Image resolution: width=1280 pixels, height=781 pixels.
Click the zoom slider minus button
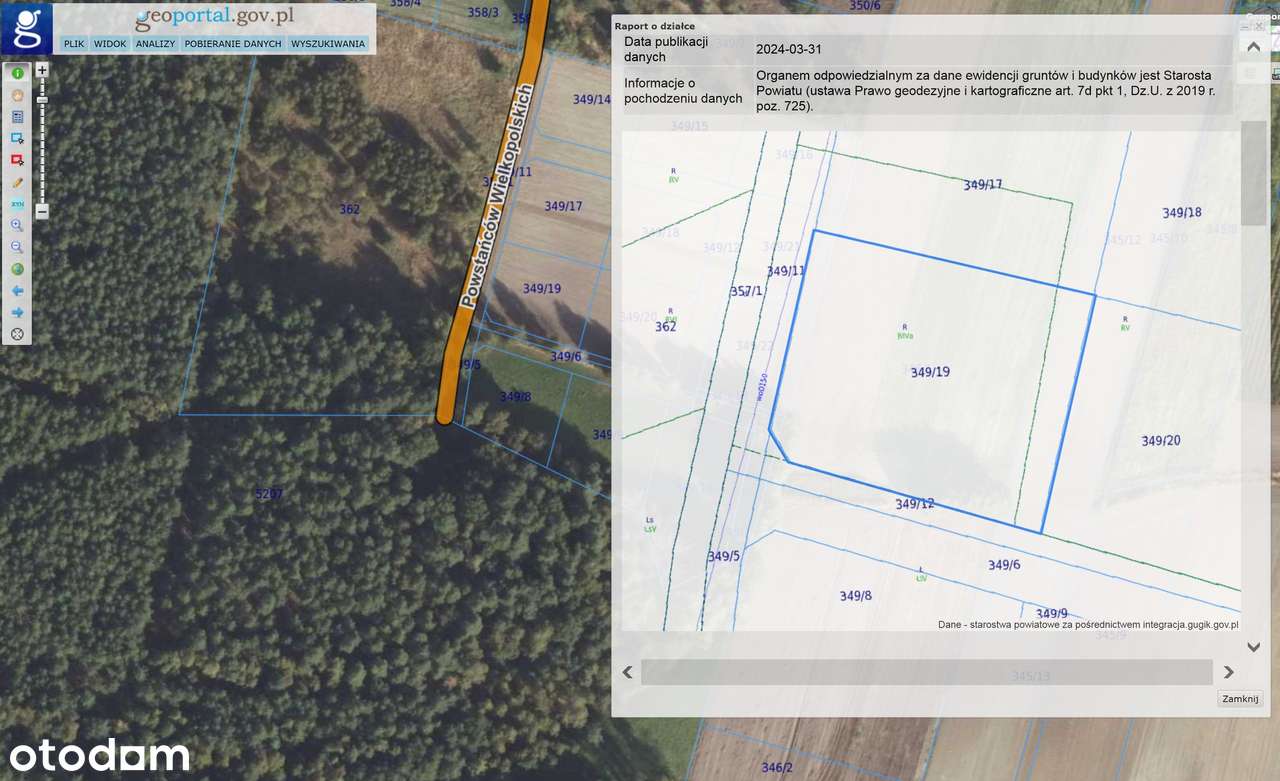(42, 211)
